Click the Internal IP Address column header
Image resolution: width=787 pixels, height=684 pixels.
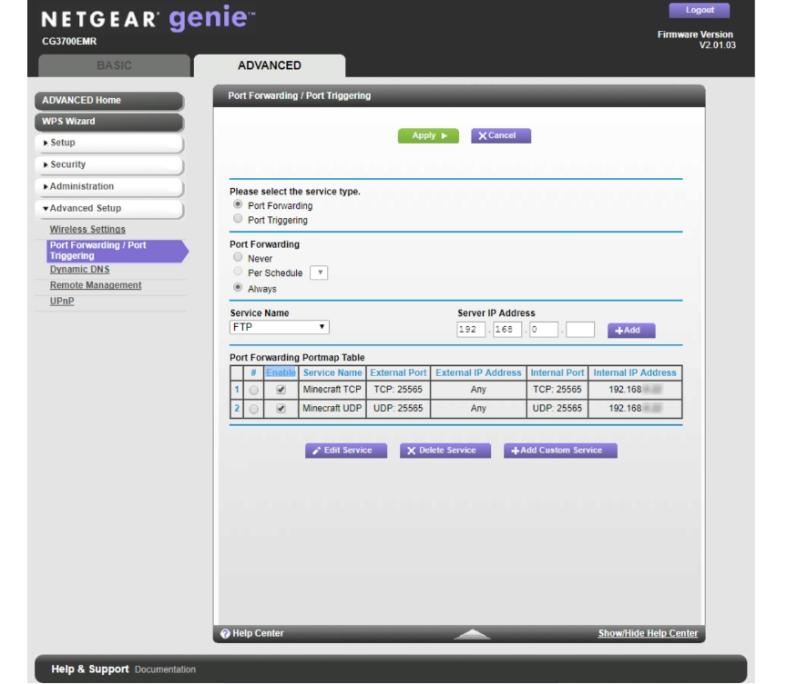pyautogui.click(x=635, y=373)
